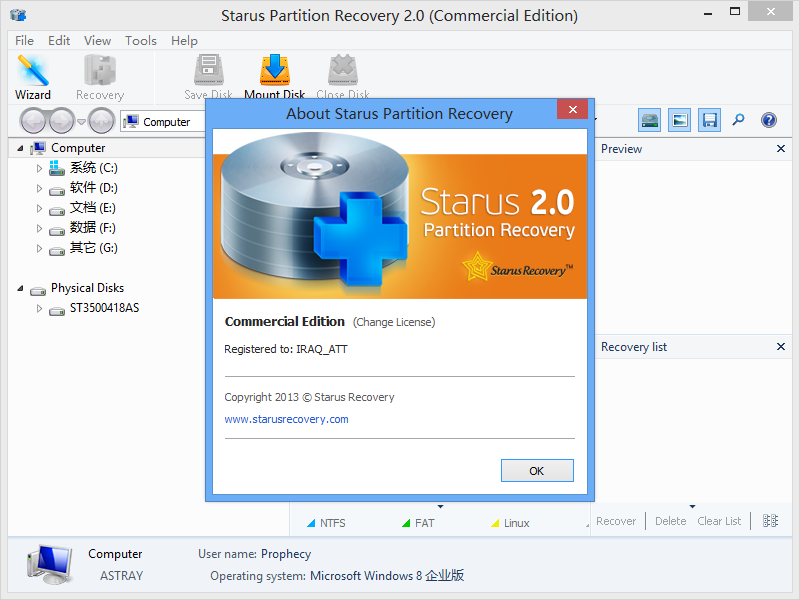Screen dimensions: 800x600
Task: Select the Physical Disks tree item
Action: 87,288
